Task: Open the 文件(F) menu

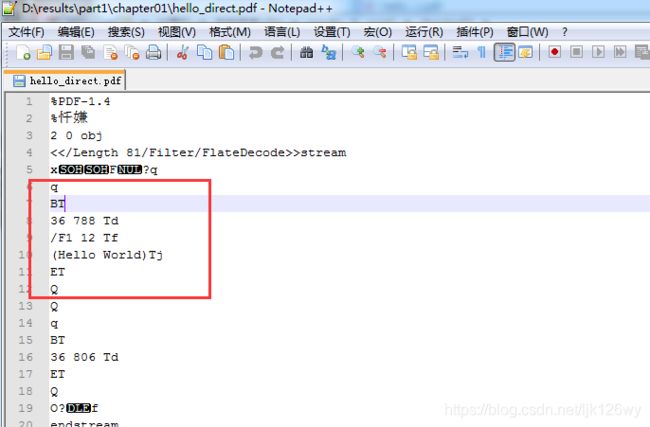Action: (x=26, y=32)
